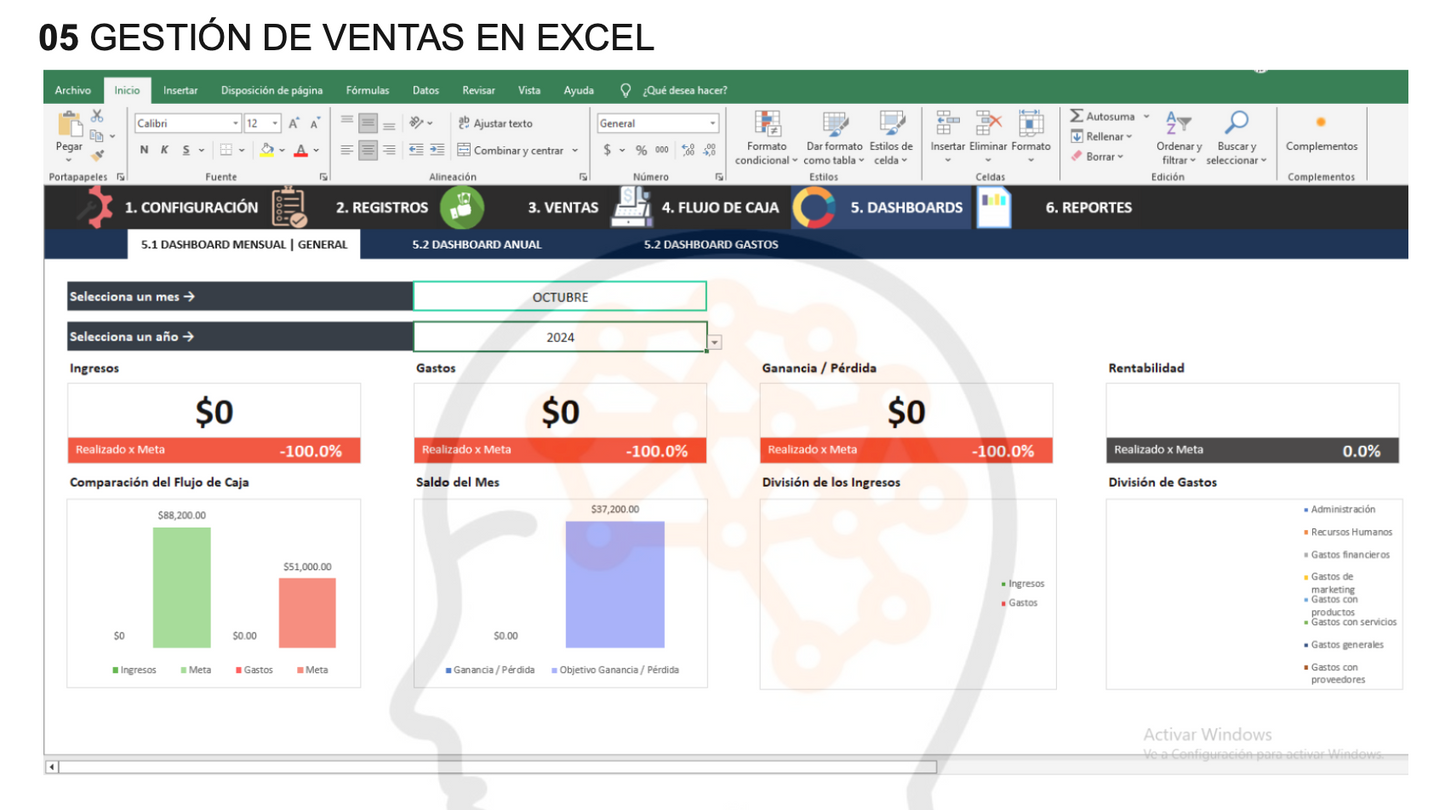The height and width of the screenshot is (810, 1445).
Task: Go to 2. REGISTROS section
Action: (382, 207)
